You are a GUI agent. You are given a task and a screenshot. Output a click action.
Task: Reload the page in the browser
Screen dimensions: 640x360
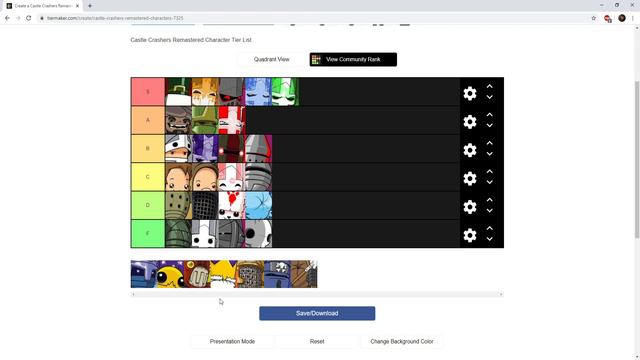click(29, 18)
